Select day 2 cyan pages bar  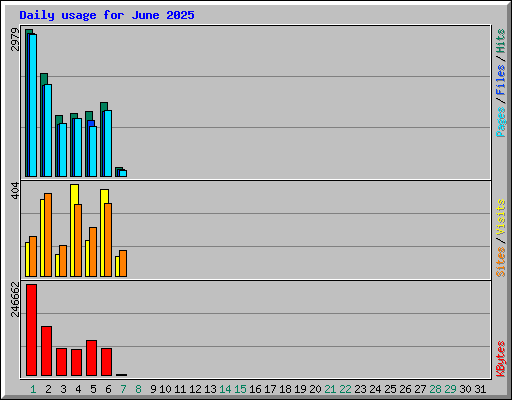[48, 131]
